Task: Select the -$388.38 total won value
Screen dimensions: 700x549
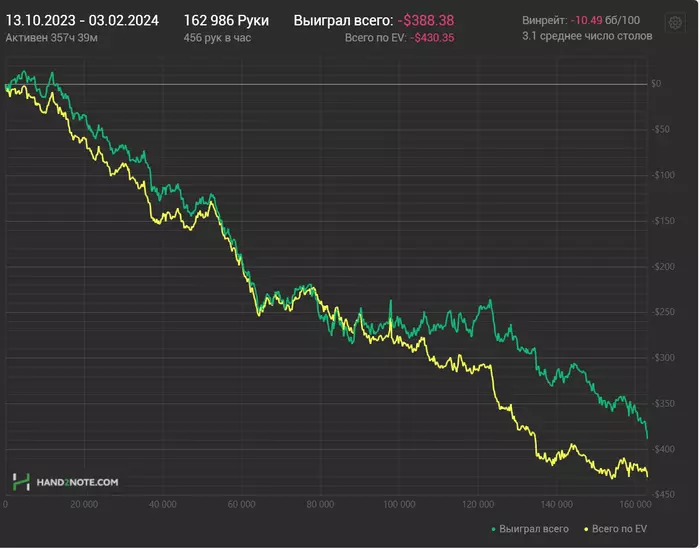Action: tap(426, 20)
